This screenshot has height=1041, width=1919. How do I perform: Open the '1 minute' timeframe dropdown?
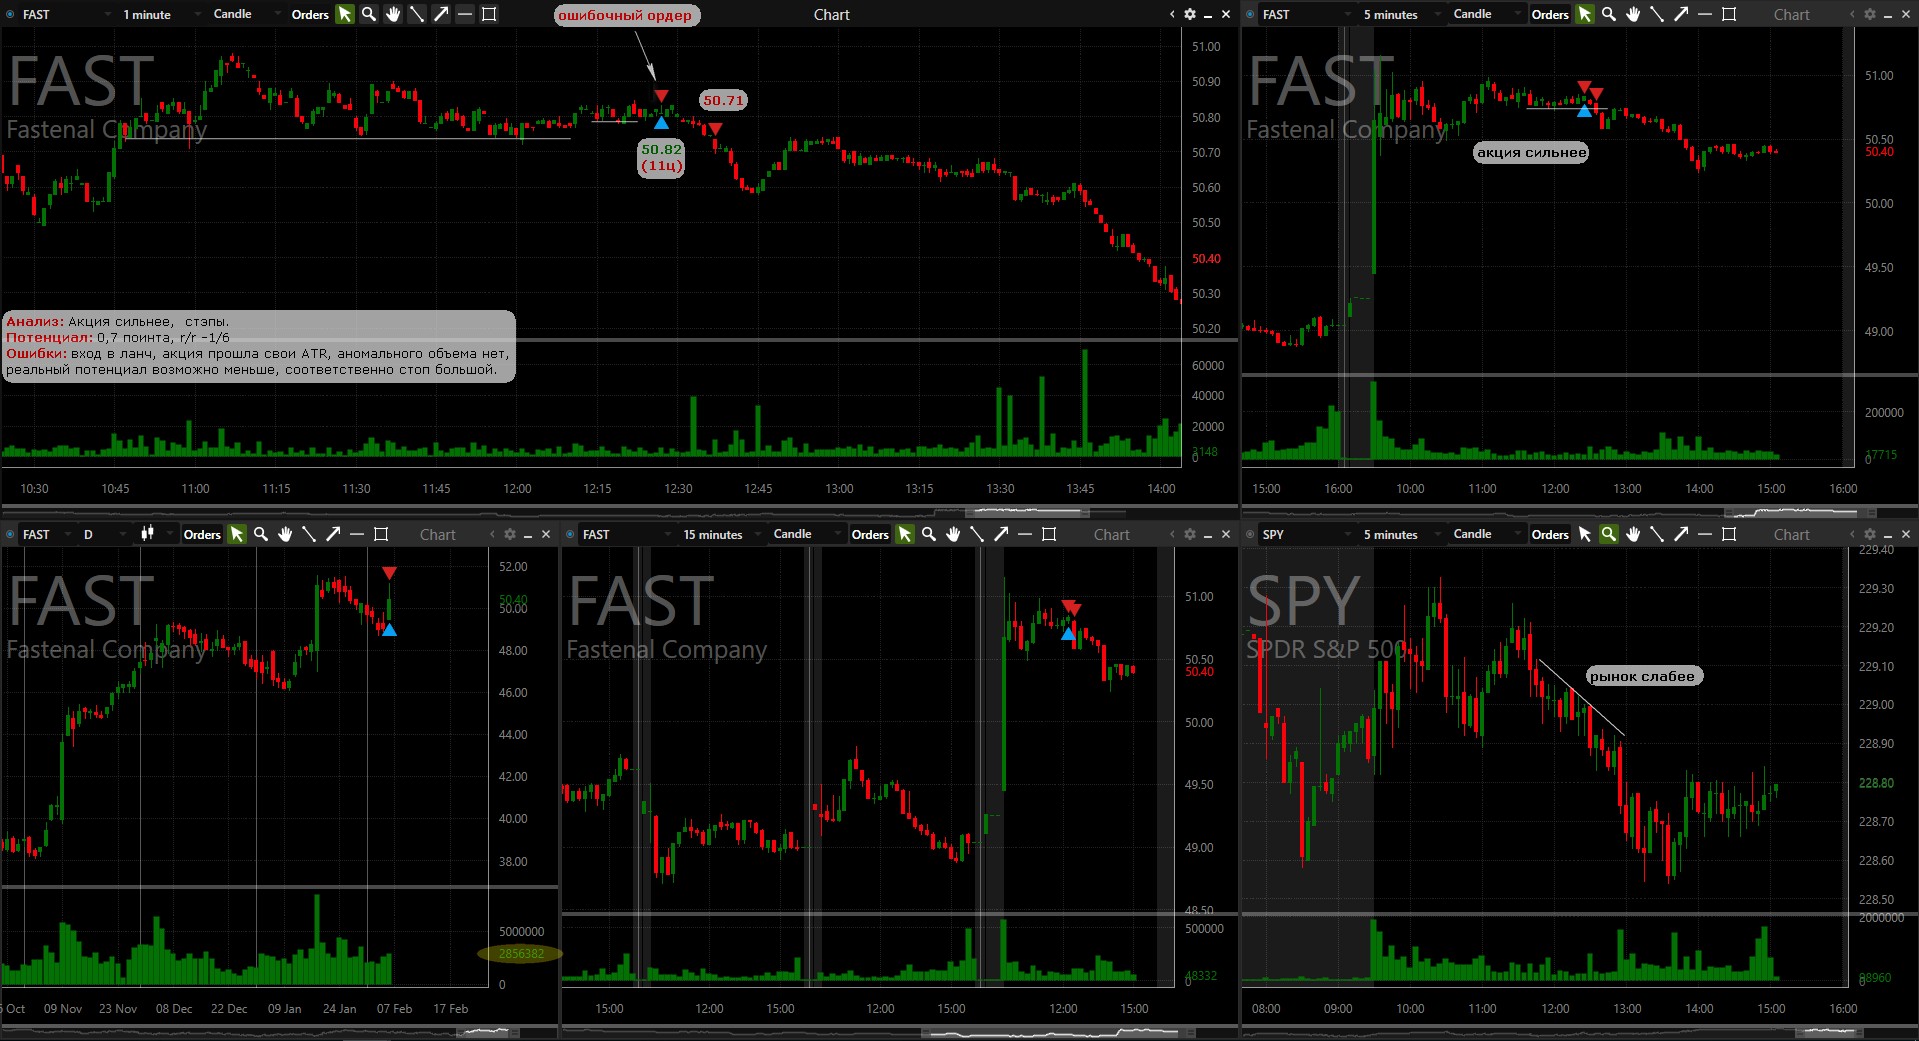(160, 14)
